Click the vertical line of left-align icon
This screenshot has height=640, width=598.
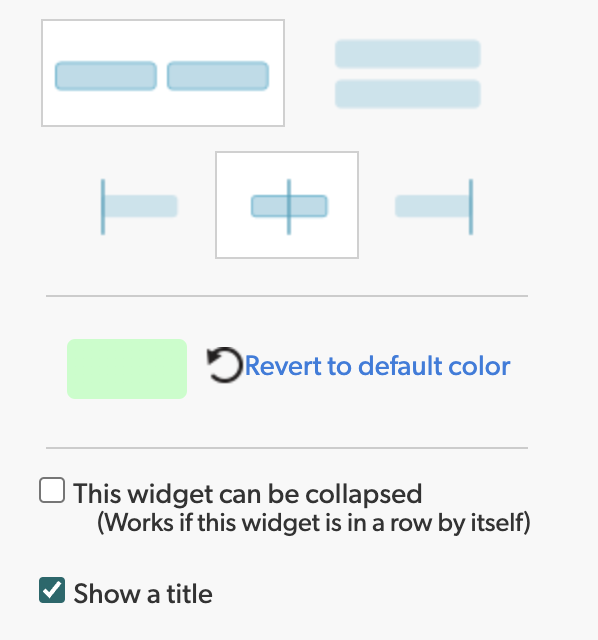(103, 207)
